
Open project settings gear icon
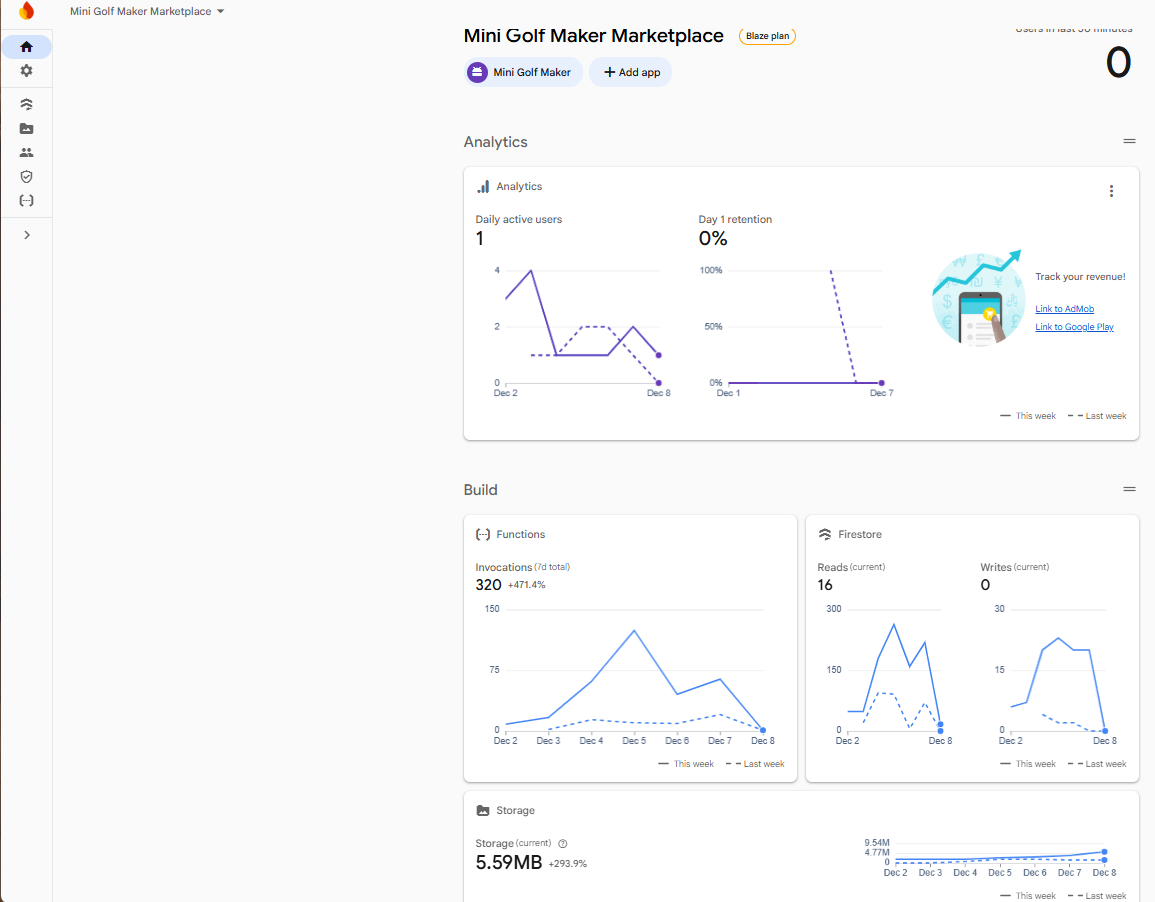click(27, 71)
